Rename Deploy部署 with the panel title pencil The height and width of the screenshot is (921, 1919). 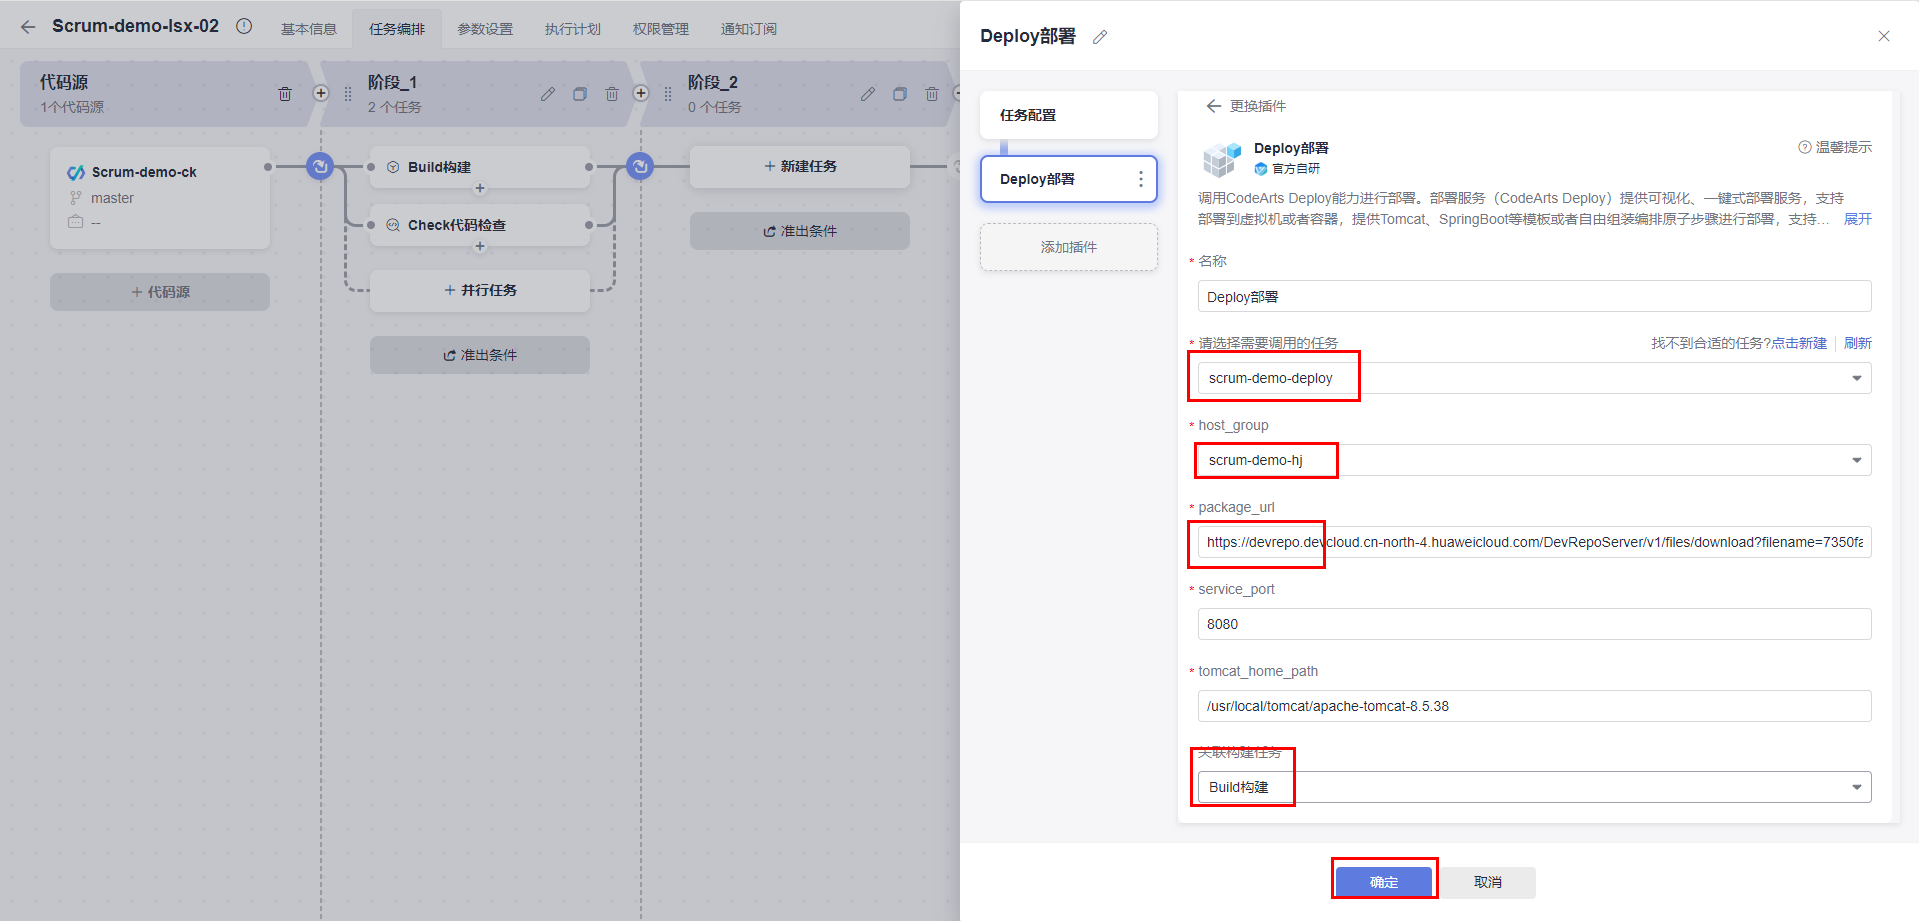pos(1100,37)
